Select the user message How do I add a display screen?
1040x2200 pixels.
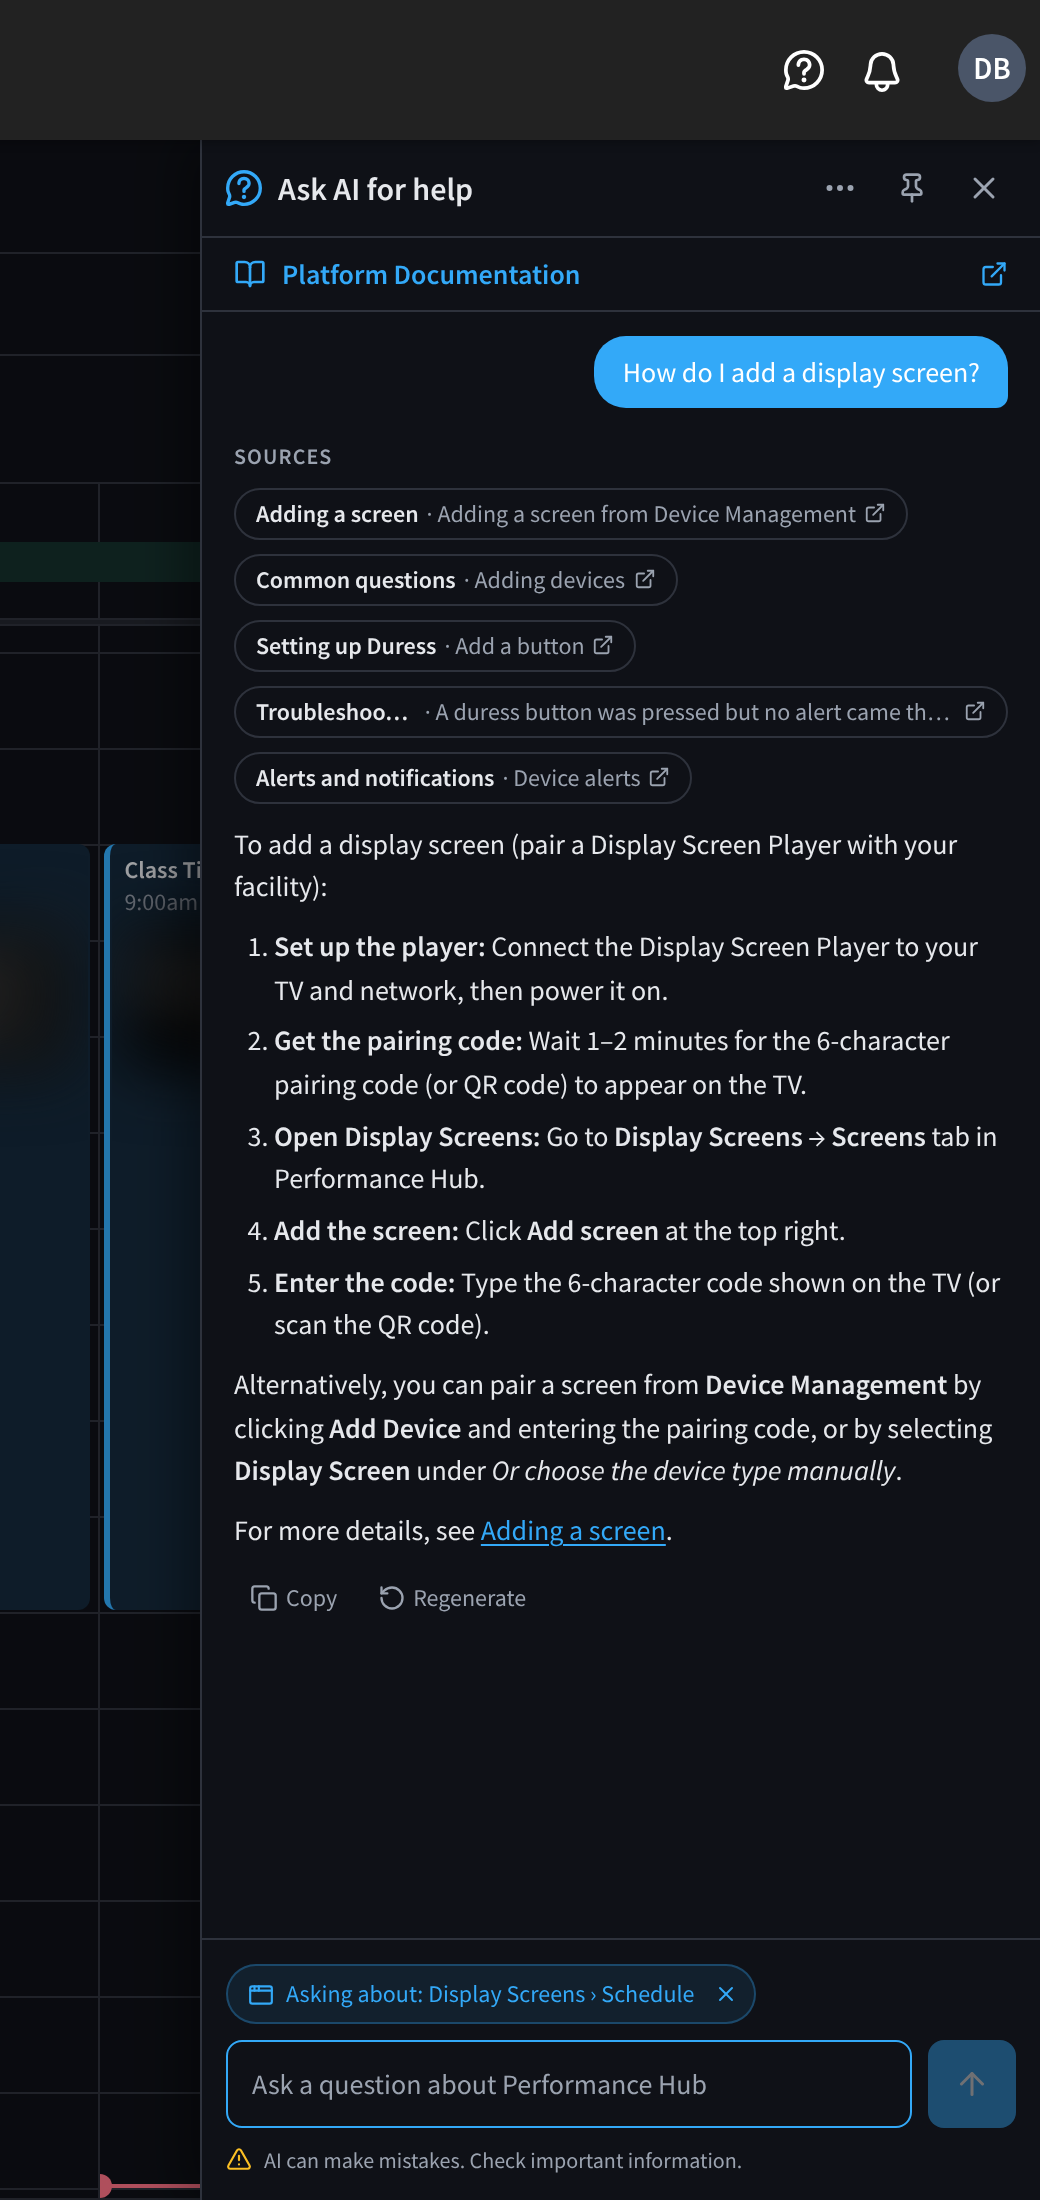[801, 372]
